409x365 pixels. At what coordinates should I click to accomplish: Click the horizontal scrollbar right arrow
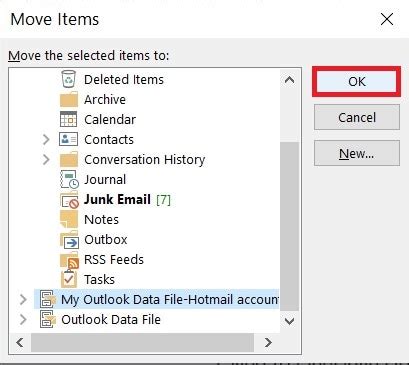[268, 342]
